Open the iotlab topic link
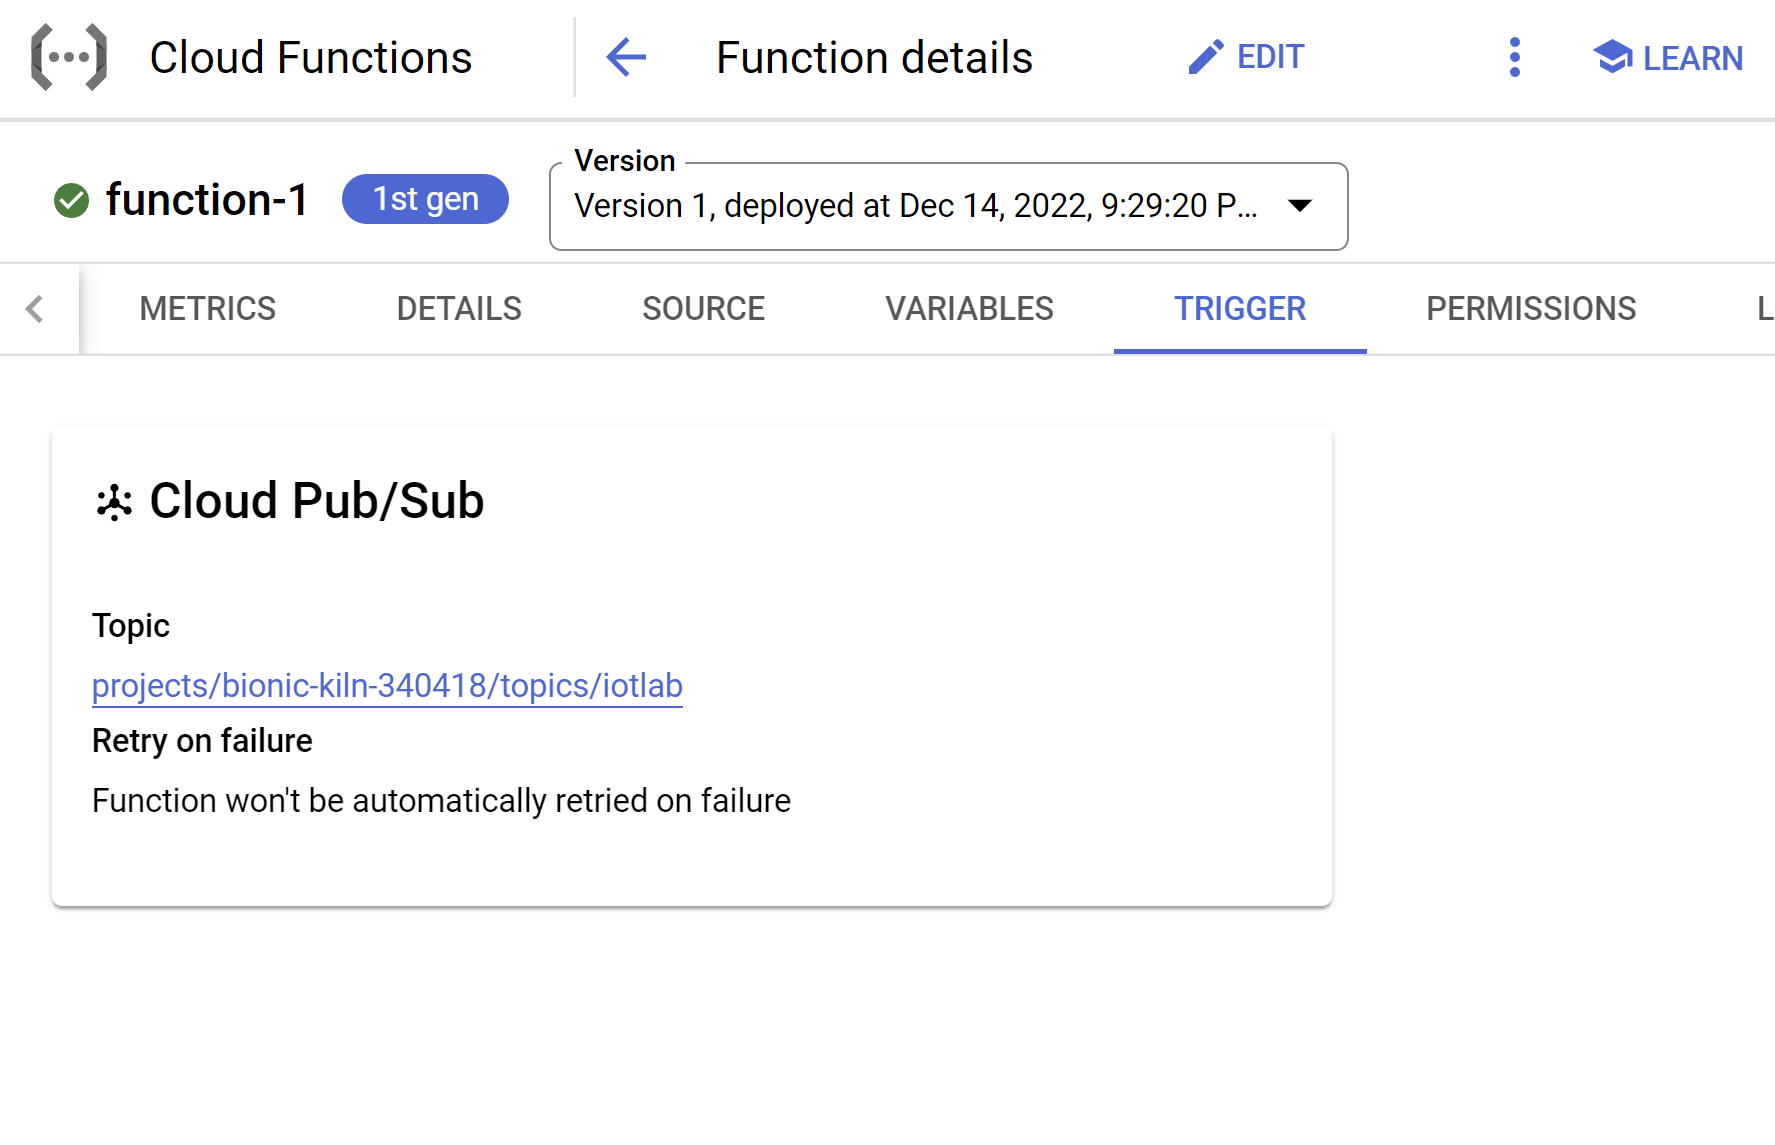The image size is (1775, 1145). tap(387, 686)
